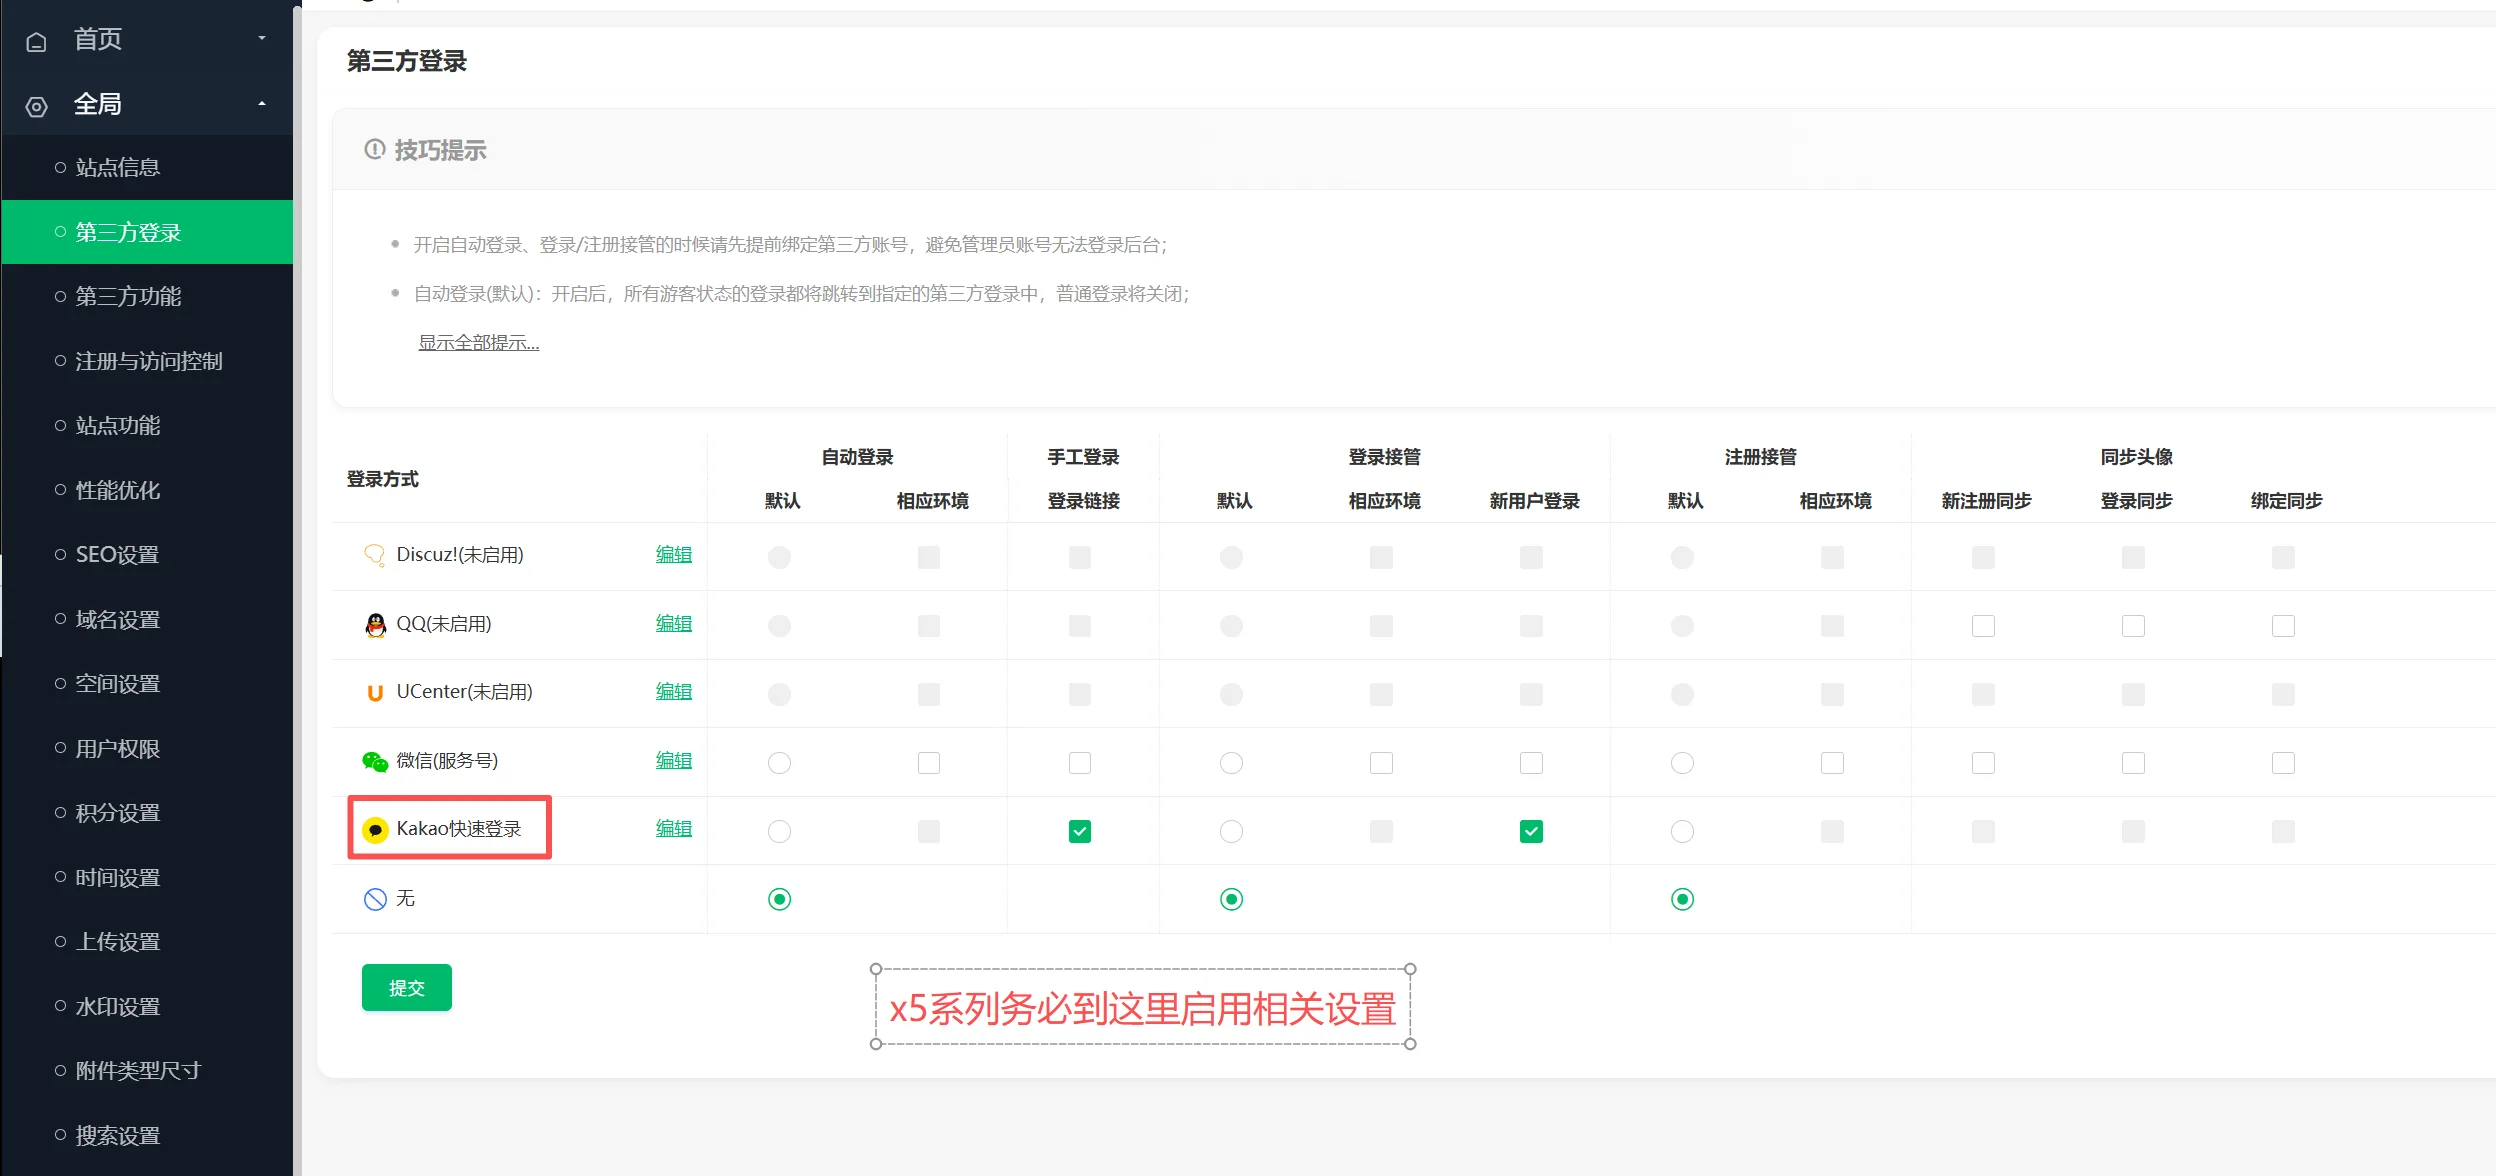
Task: Select 无 for 注册接管 默认
Action: [1682, 899]
